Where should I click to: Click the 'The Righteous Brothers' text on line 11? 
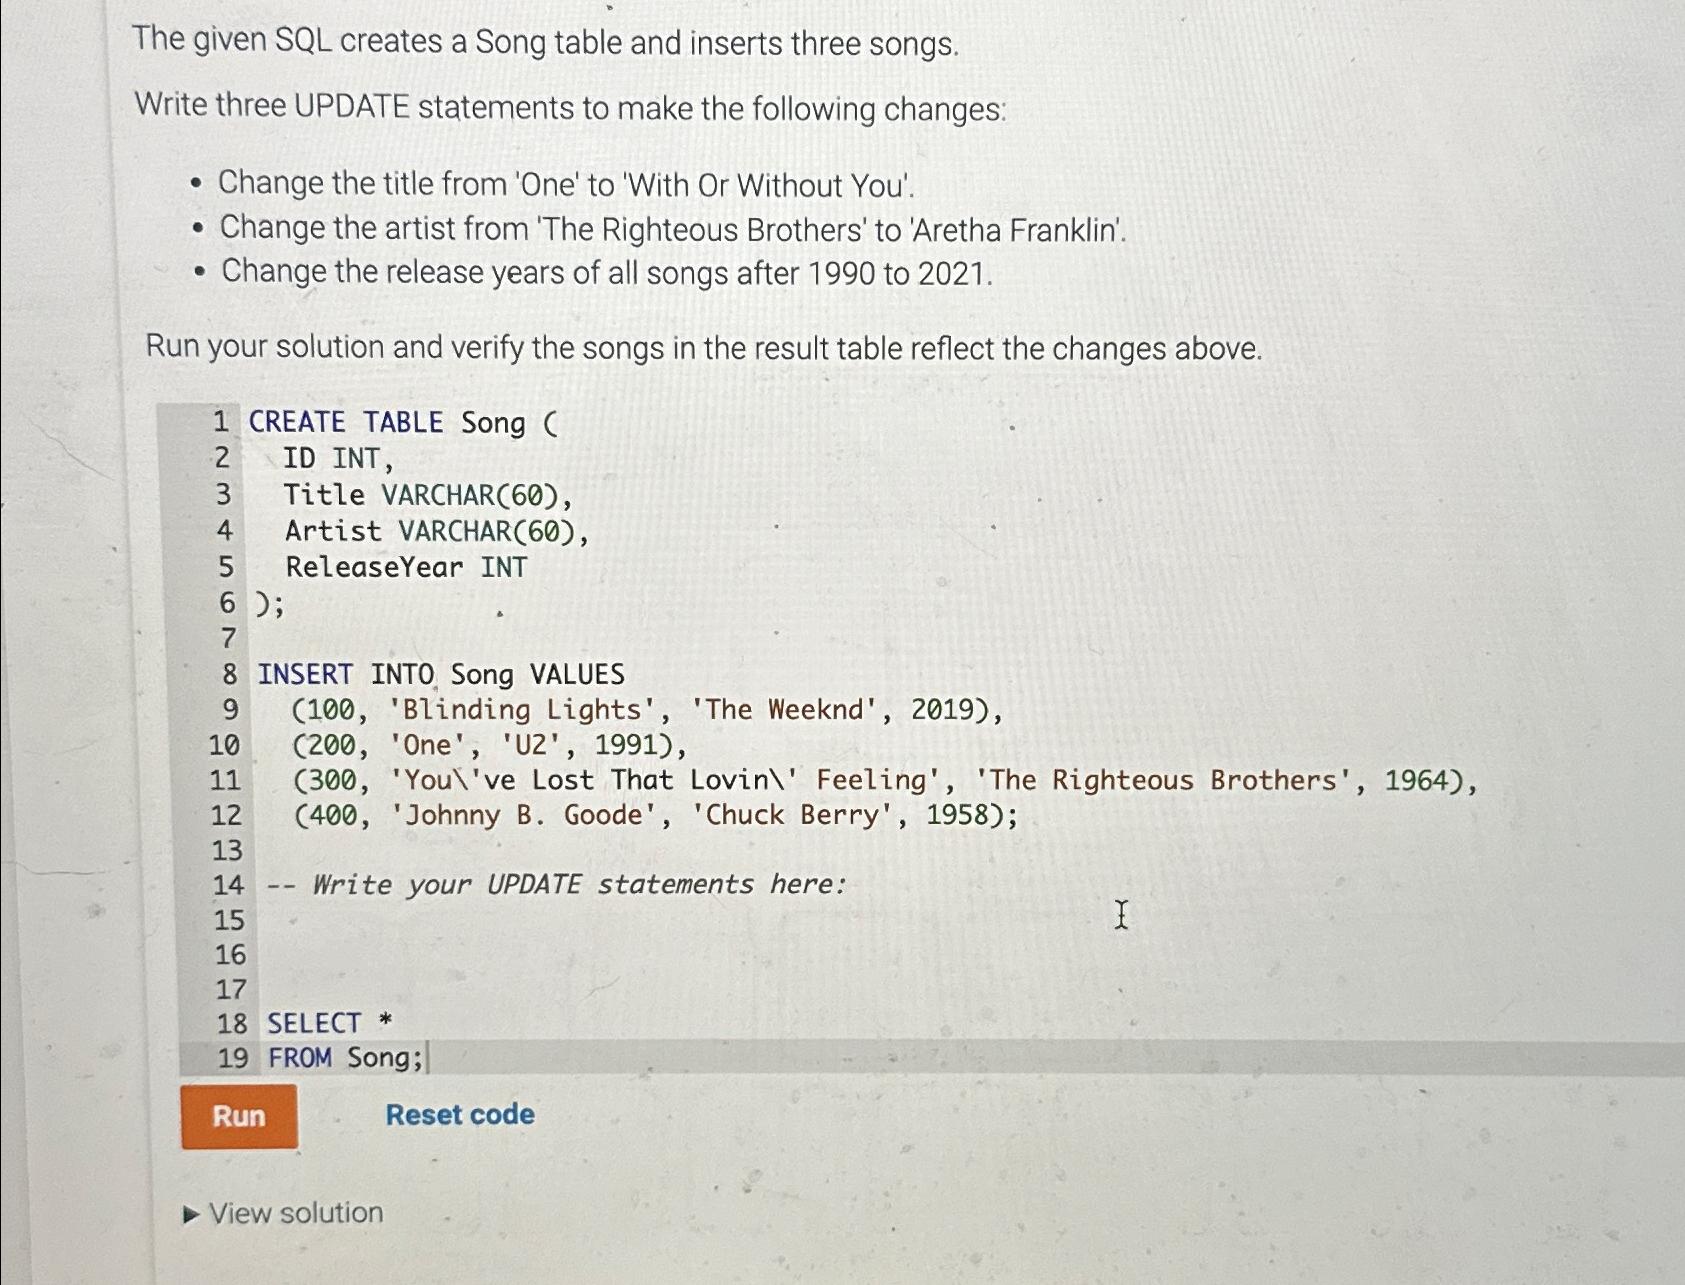tap(1160, 780)
